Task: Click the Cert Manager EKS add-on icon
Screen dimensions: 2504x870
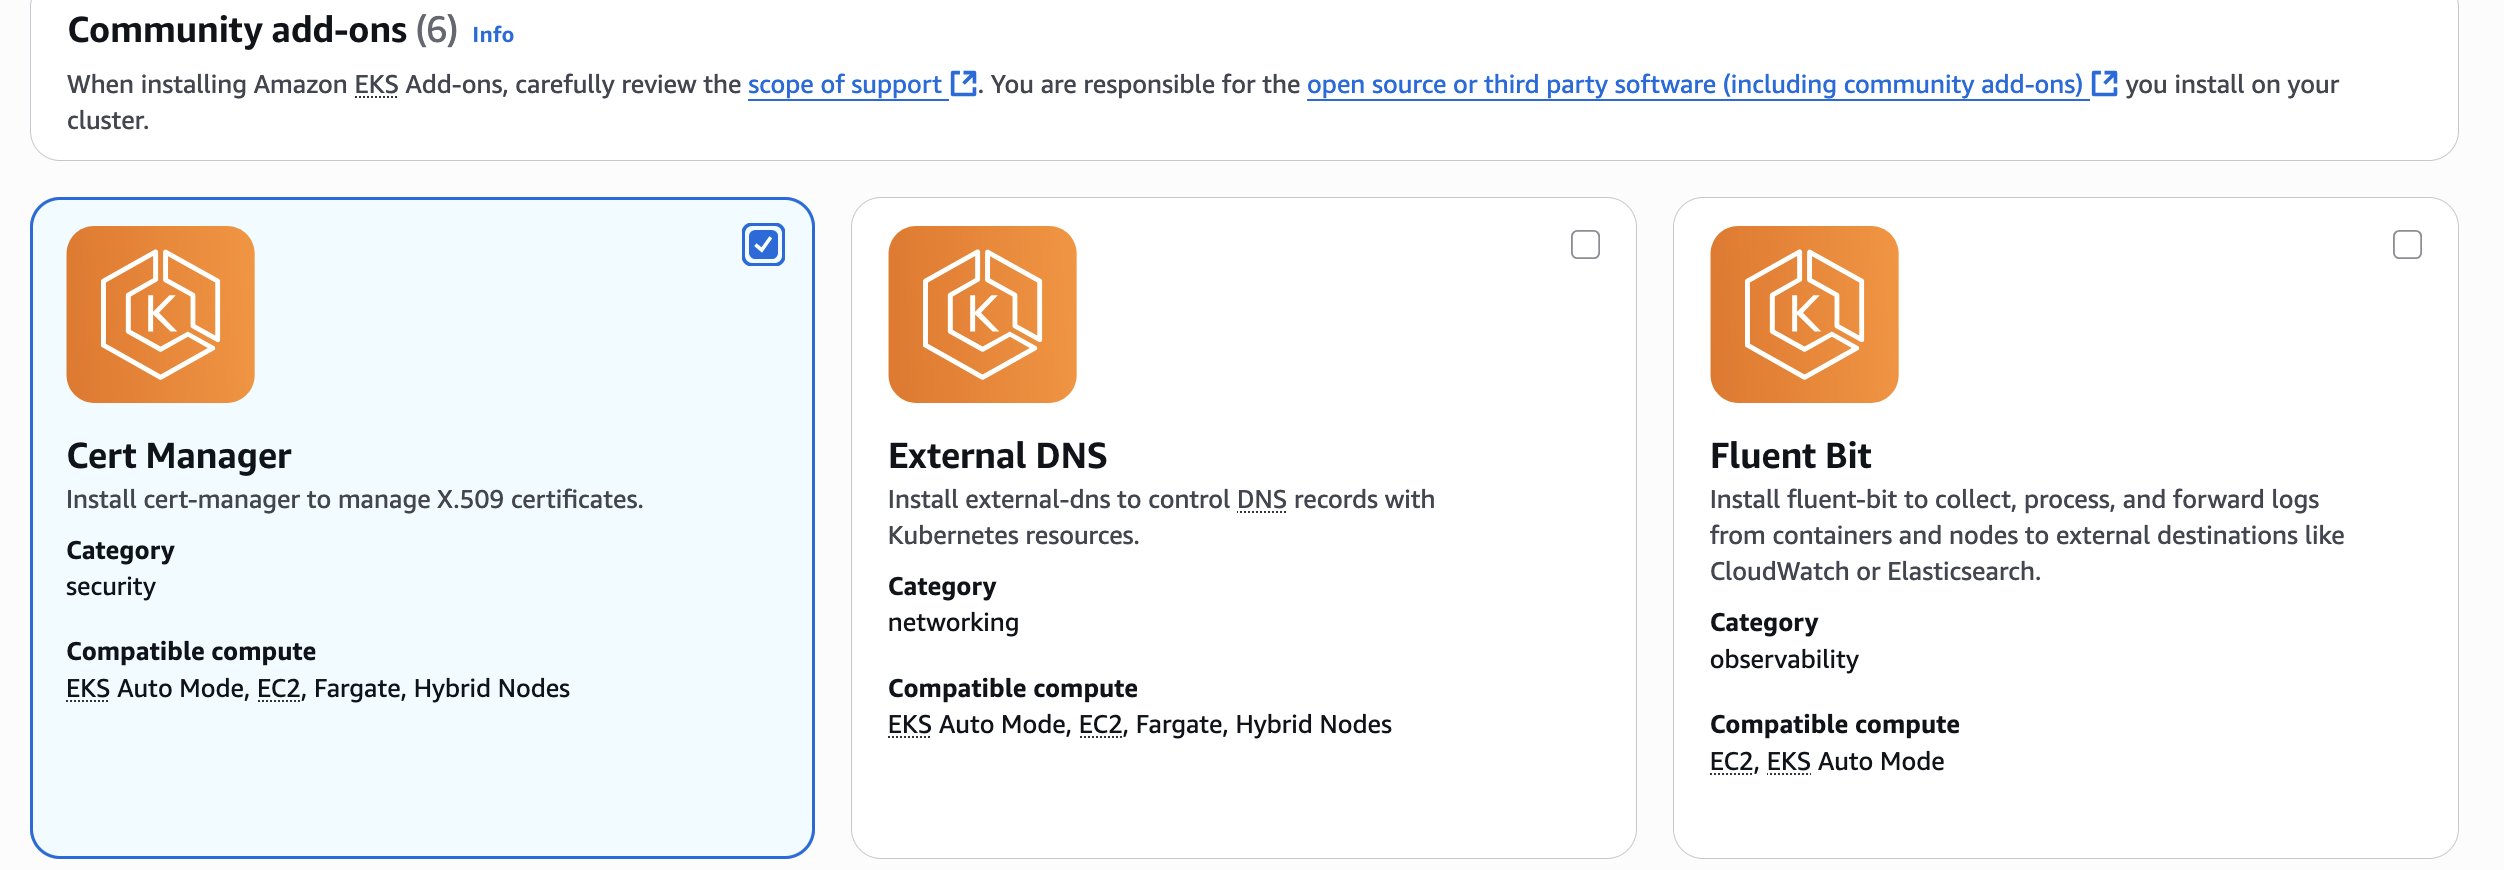Action: [x=160, y=314]
